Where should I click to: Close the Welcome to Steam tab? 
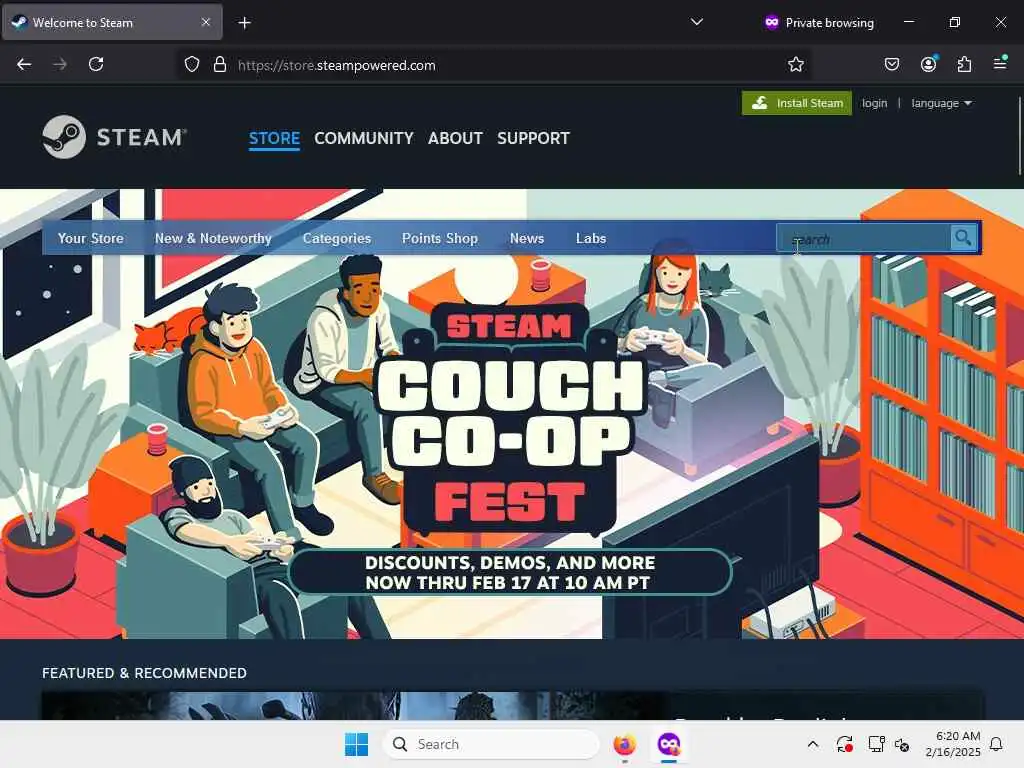click(x=206, y=22)
